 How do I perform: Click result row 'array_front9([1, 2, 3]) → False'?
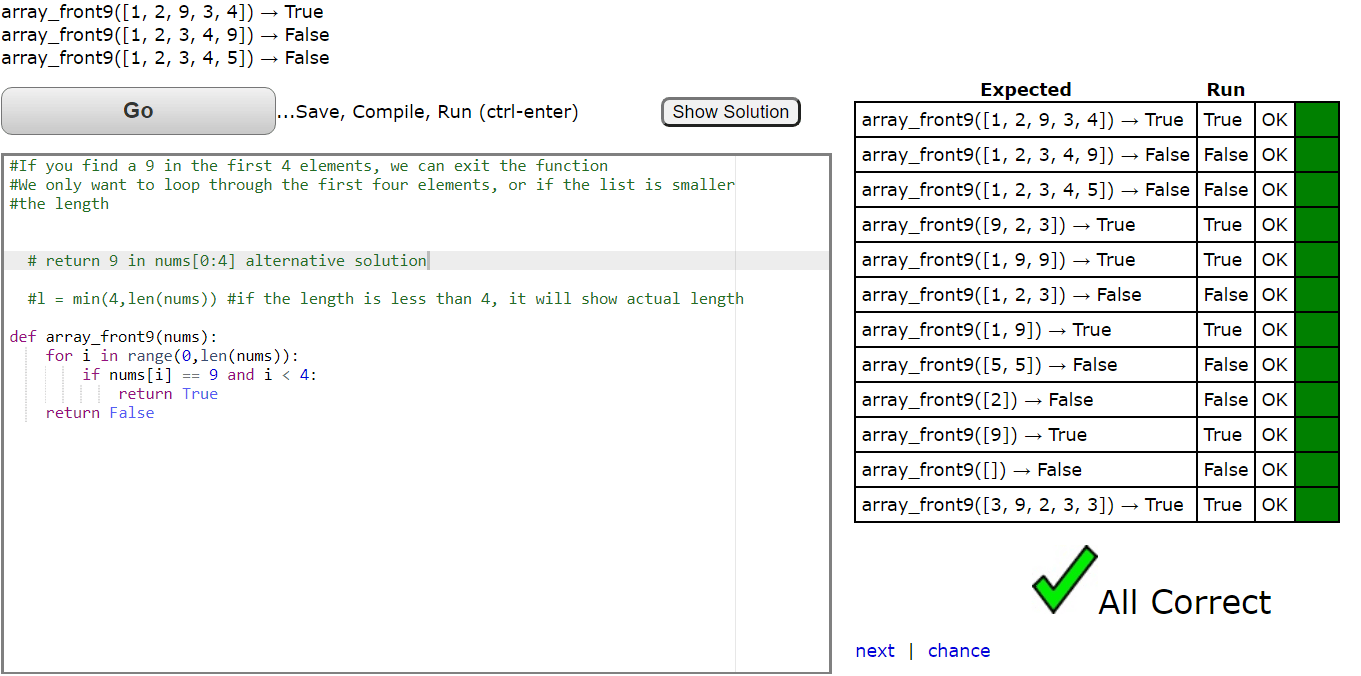pos(1097,295)
